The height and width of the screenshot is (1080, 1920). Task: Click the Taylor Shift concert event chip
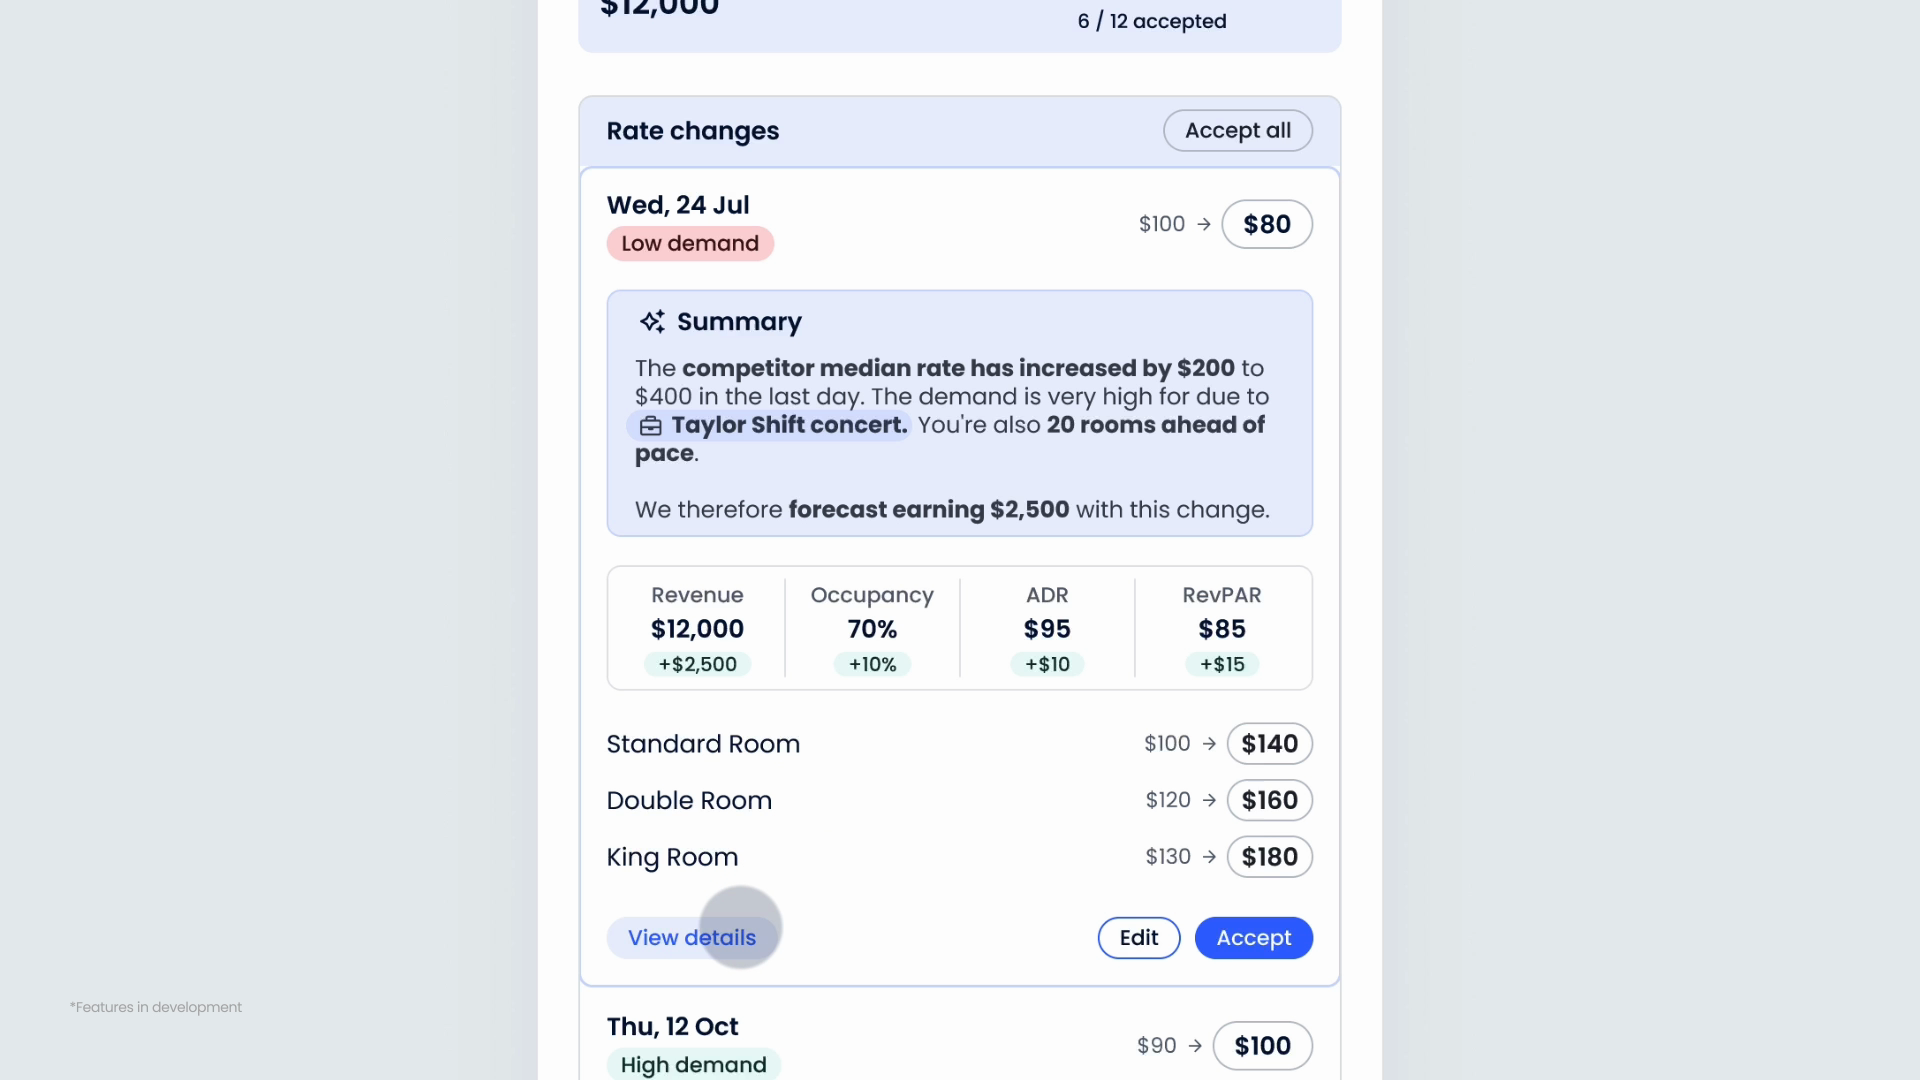tap(768, 426)
